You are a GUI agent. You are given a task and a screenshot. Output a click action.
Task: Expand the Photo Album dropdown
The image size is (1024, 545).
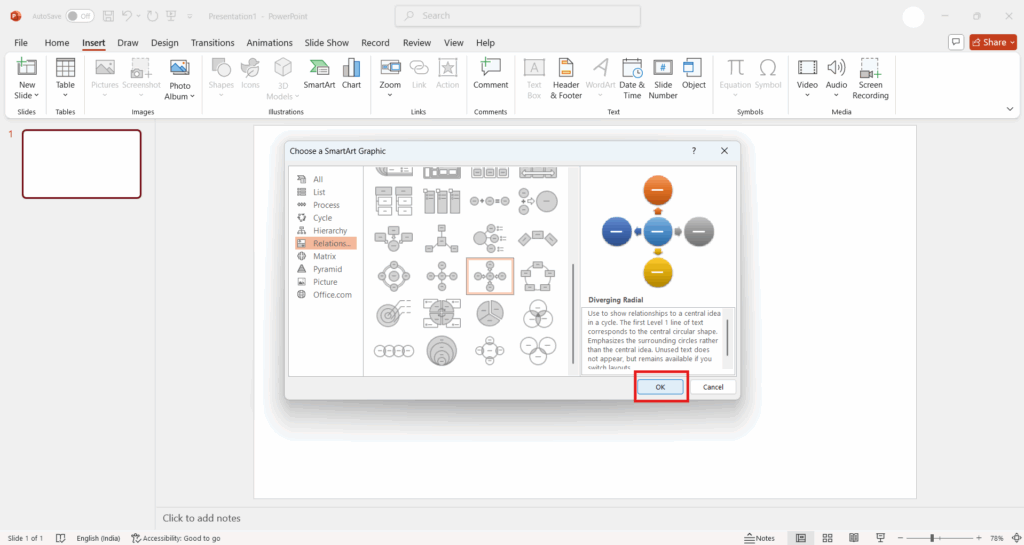[x=179, y=96]
